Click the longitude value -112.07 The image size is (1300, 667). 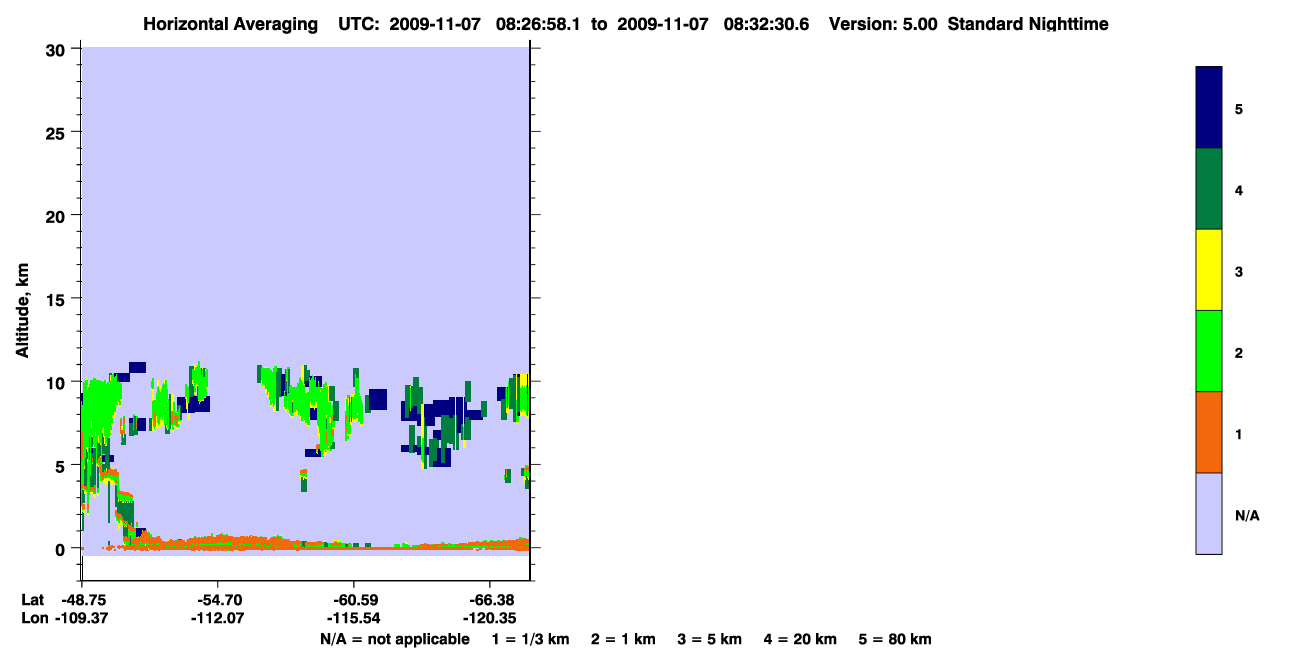tap(217, 618)
